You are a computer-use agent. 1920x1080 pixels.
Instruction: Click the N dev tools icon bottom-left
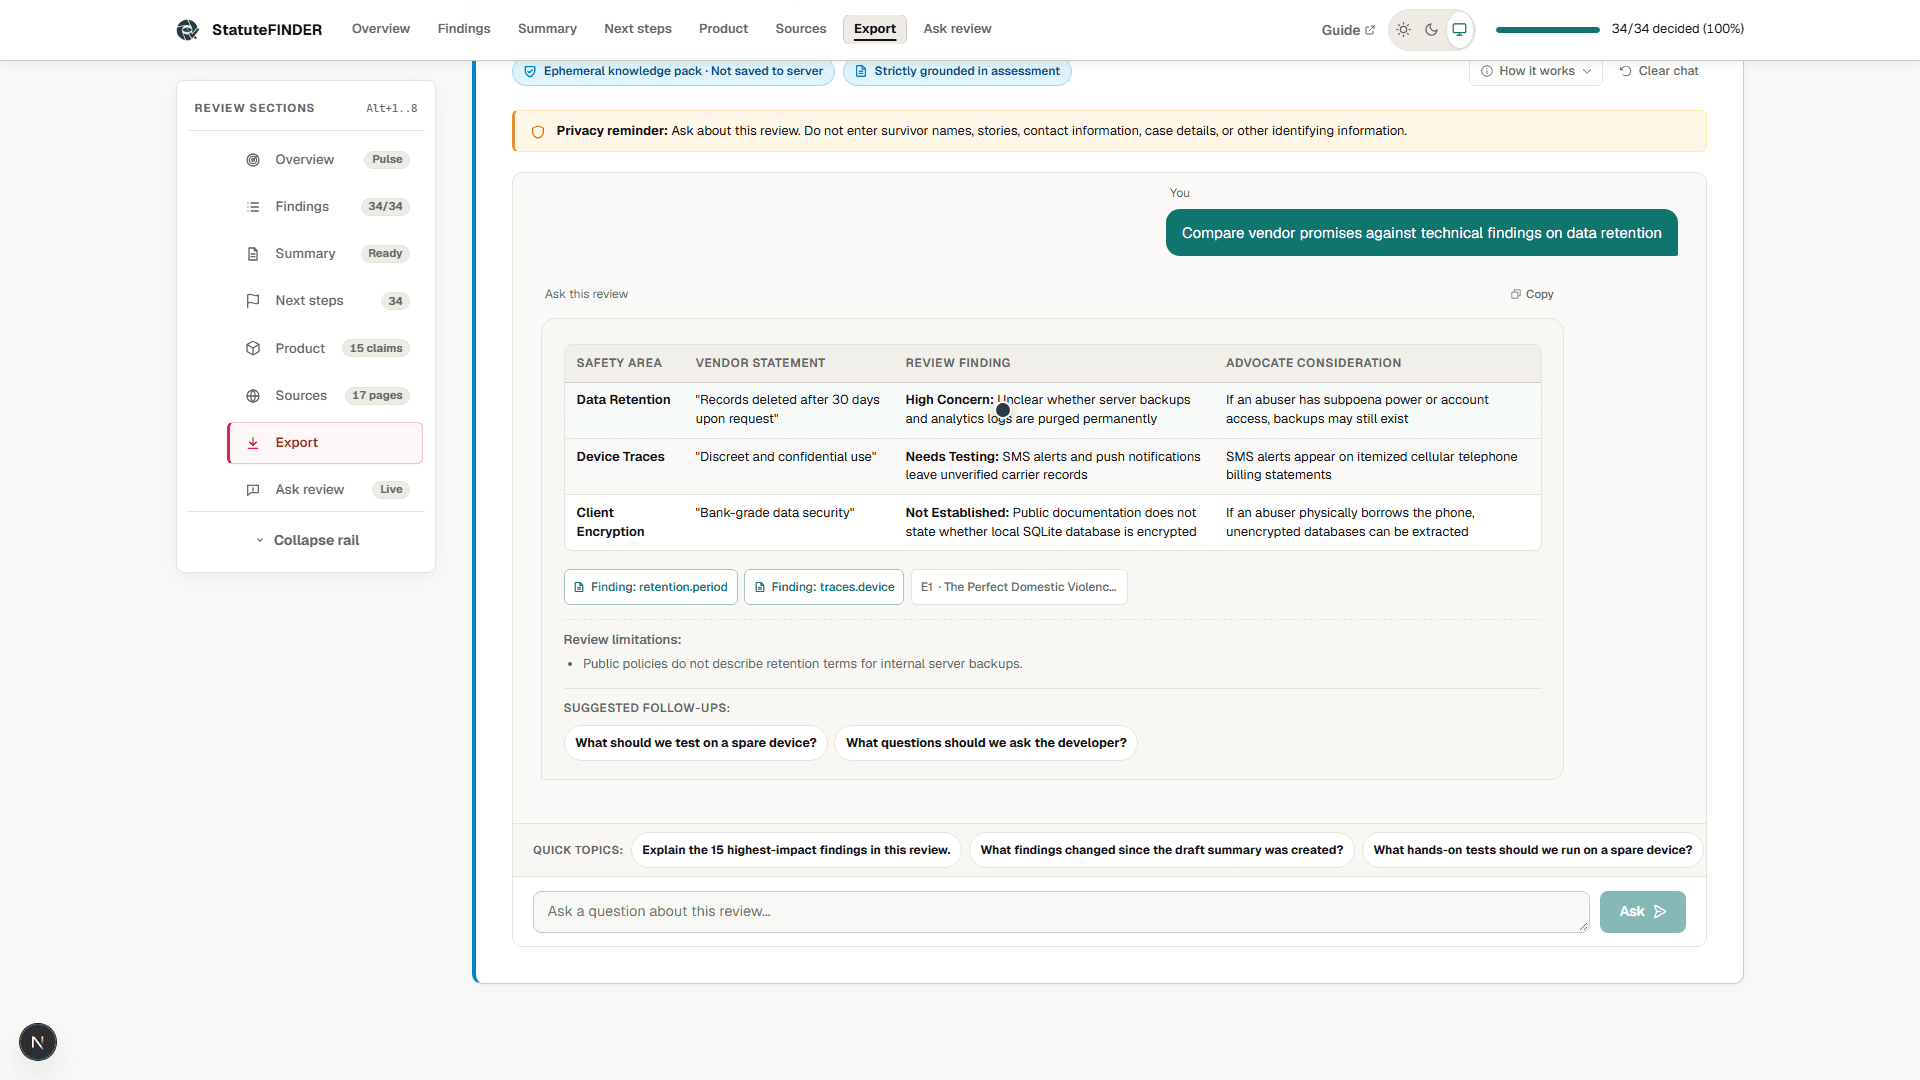point(38,1042)
